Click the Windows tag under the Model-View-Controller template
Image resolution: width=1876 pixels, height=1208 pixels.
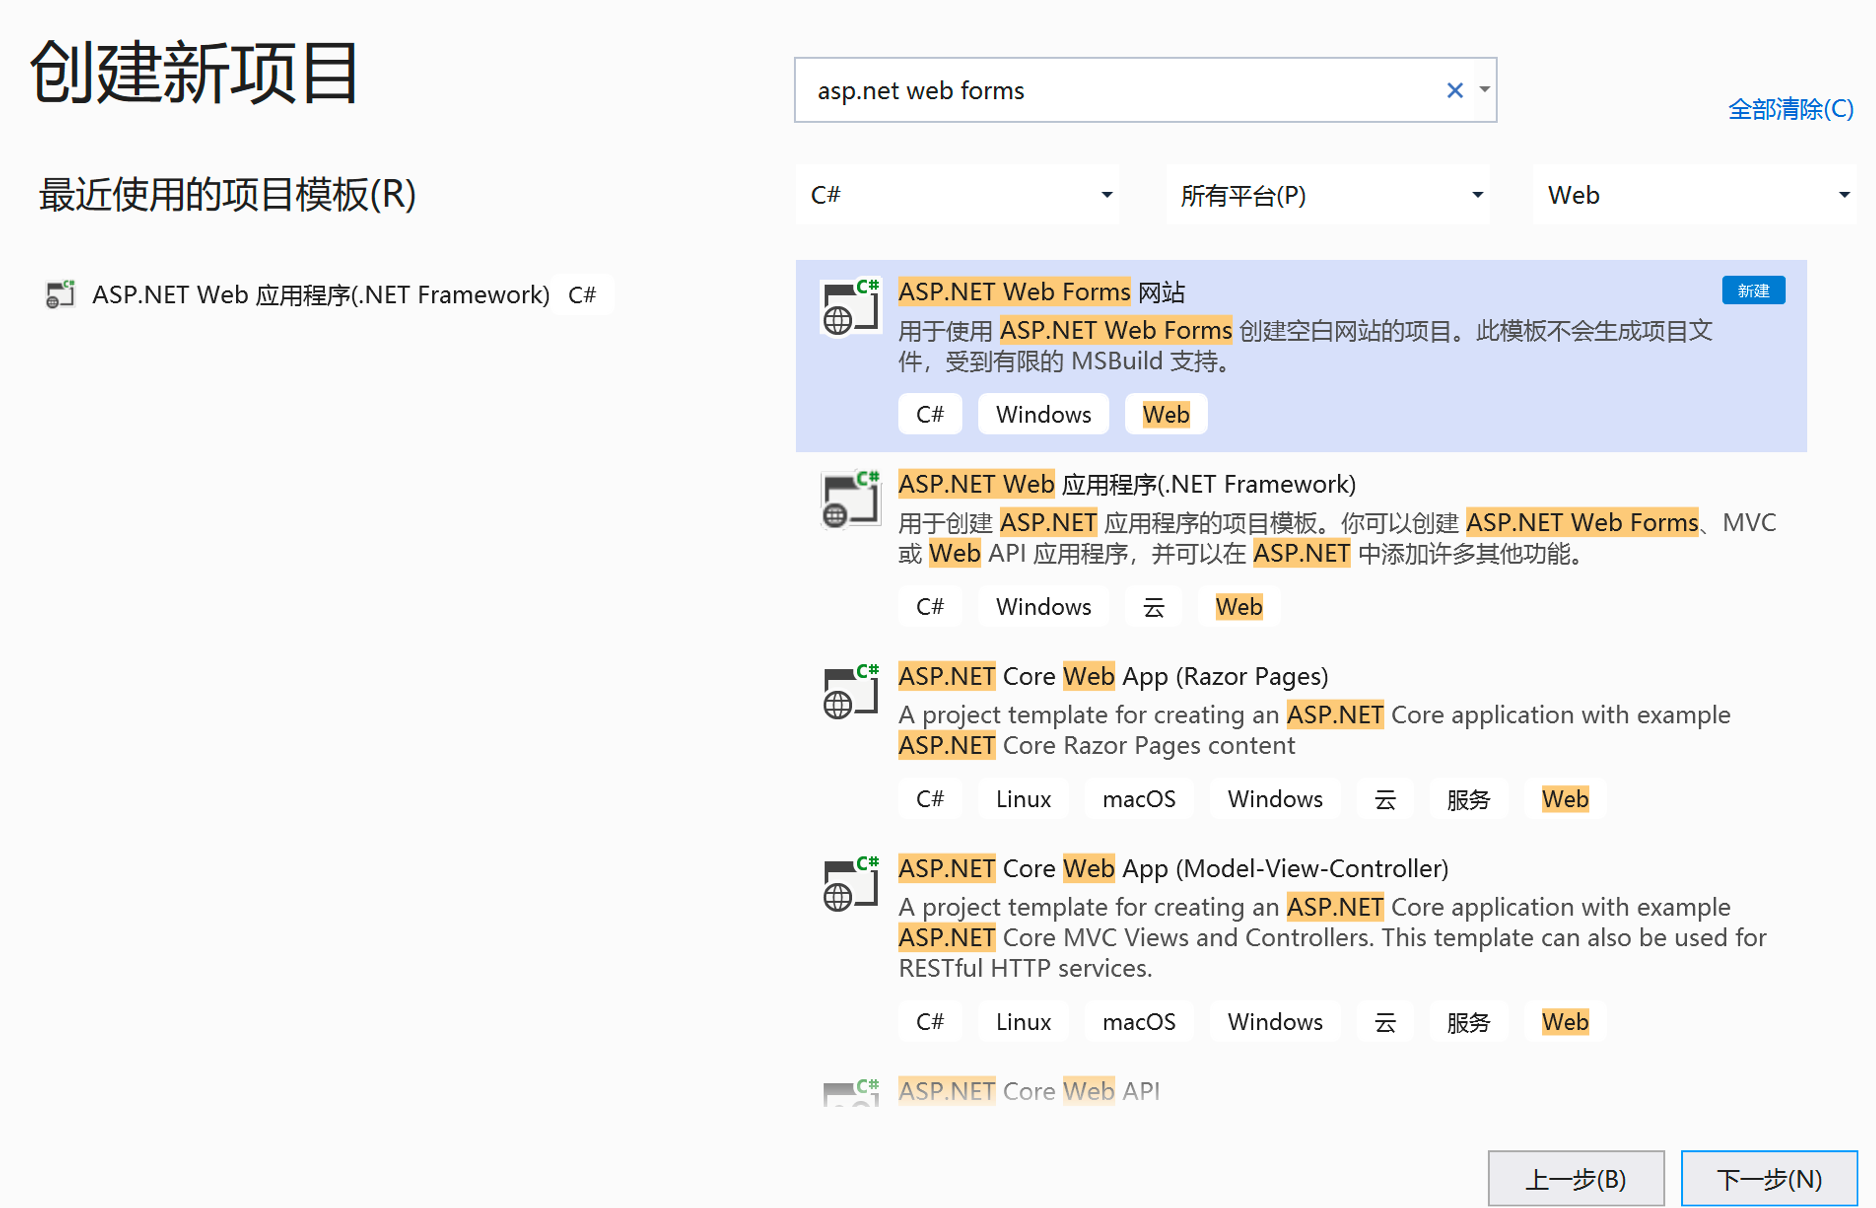tap(1275, 1022)
